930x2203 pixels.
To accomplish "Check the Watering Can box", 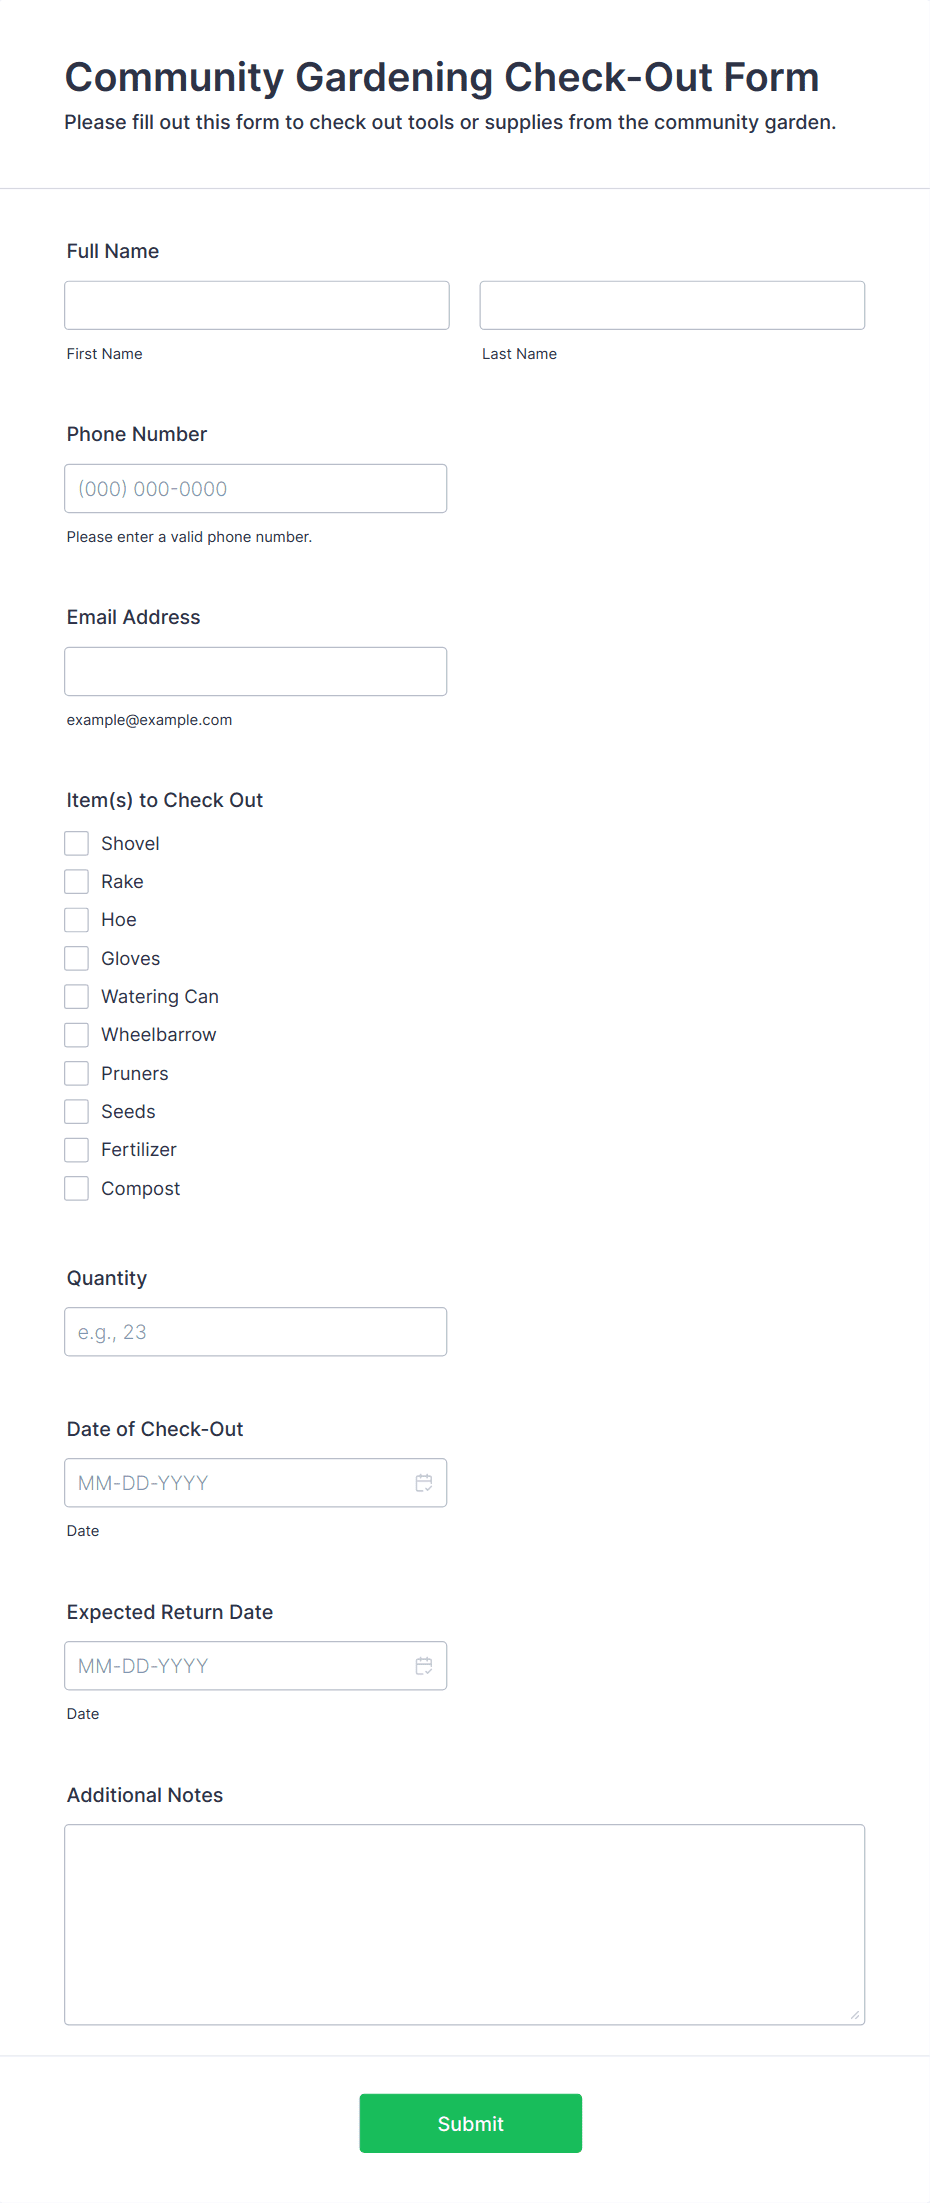I will coord(77,997).
